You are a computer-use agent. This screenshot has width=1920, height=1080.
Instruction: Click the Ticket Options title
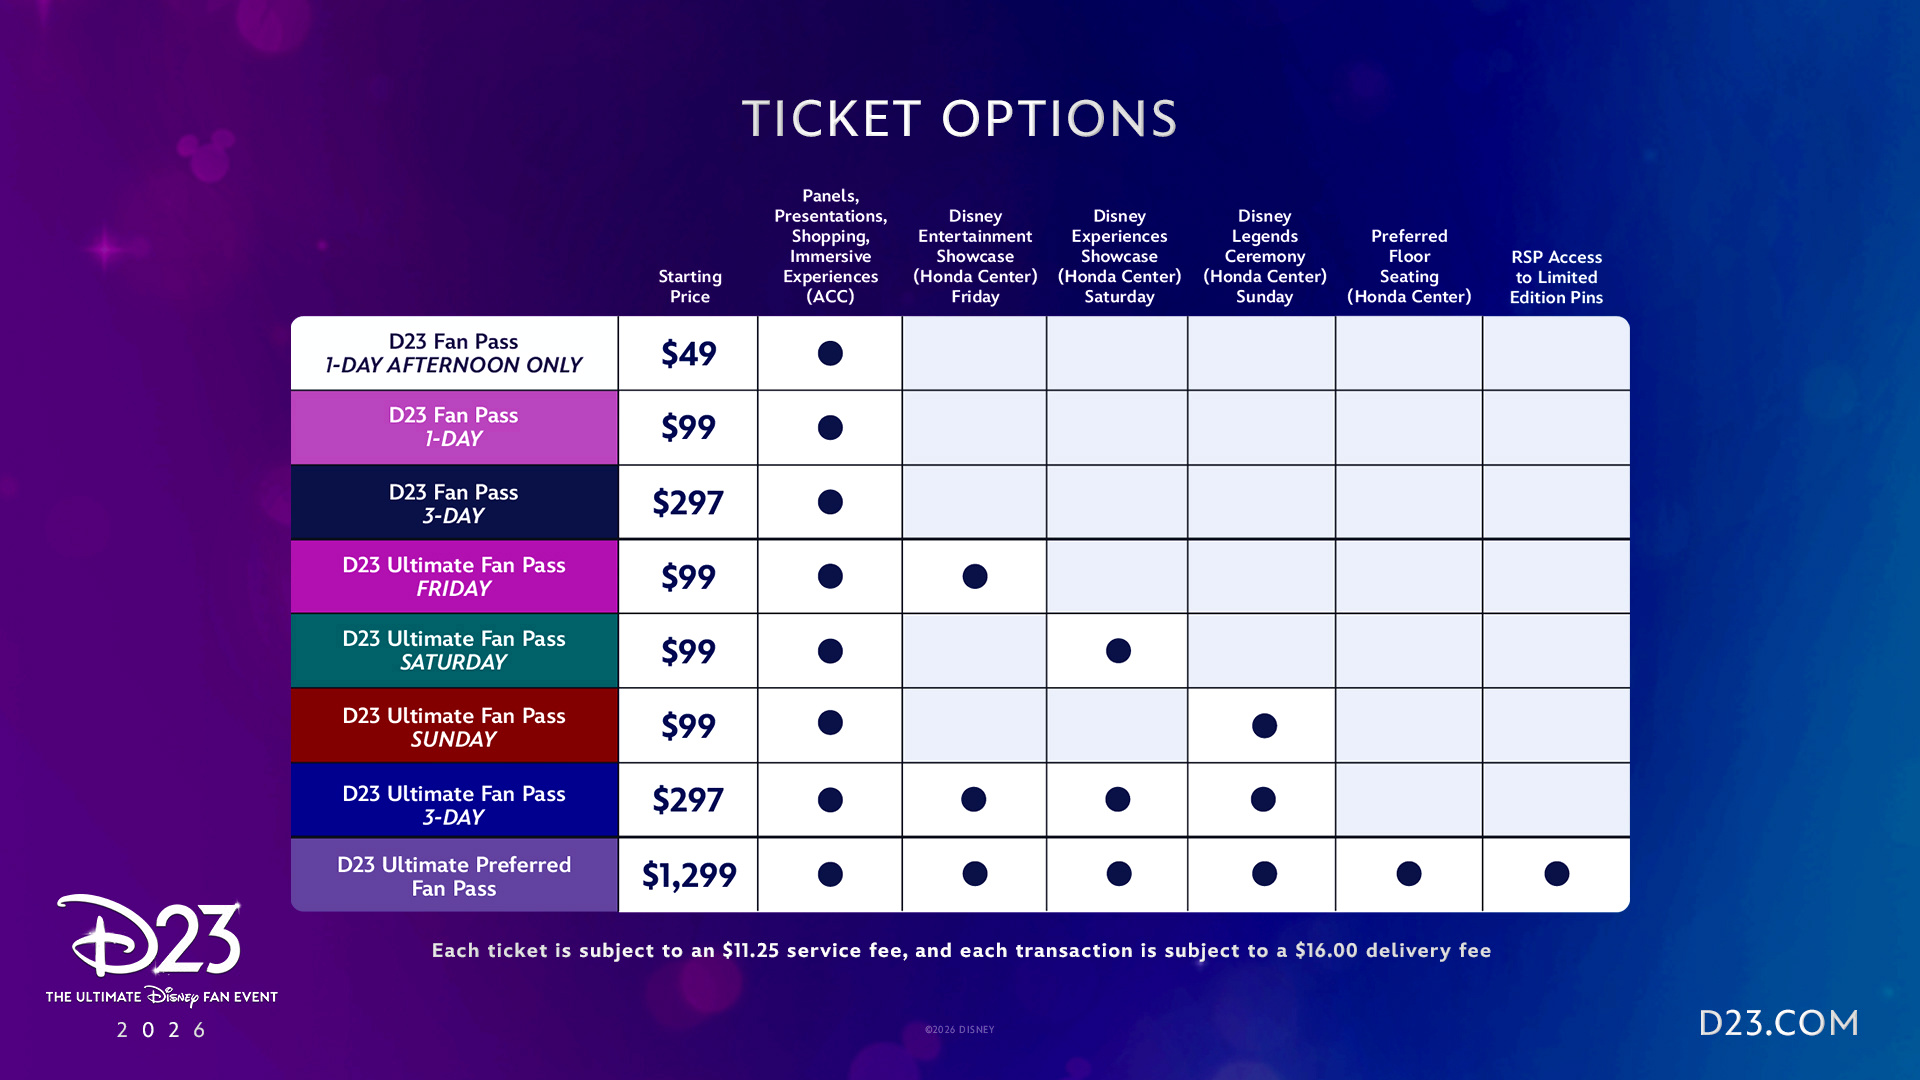point(959,119)
